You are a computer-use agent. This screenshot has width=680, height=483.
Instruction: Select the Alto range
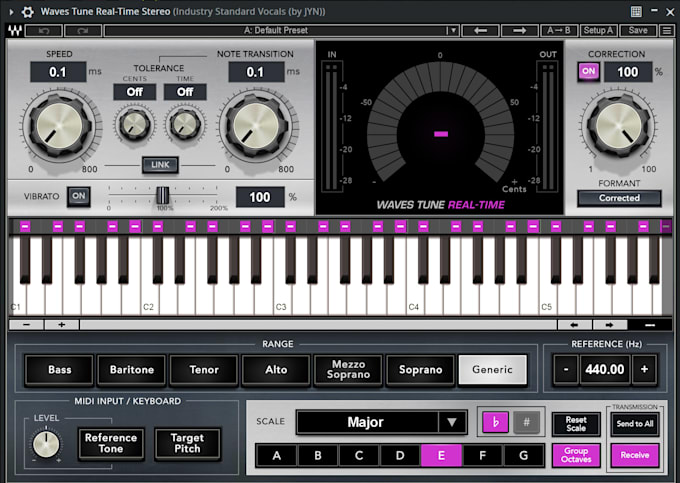(x=276, y=370)
